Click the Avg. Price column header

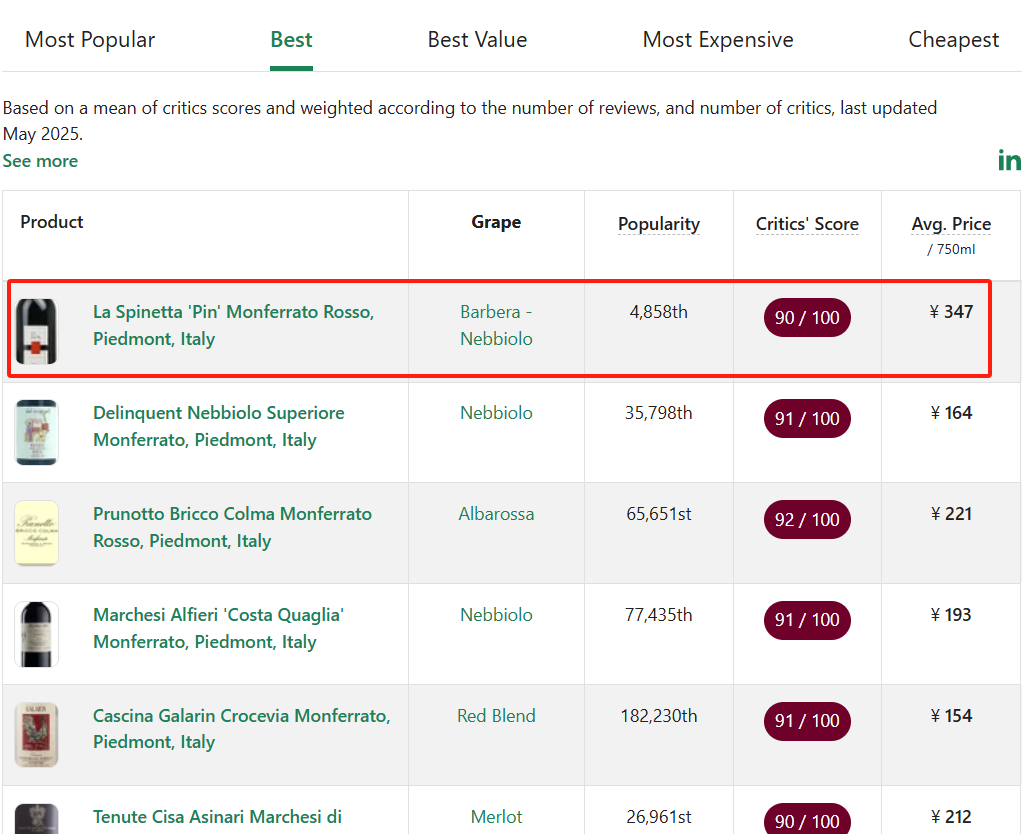[951, 224]
